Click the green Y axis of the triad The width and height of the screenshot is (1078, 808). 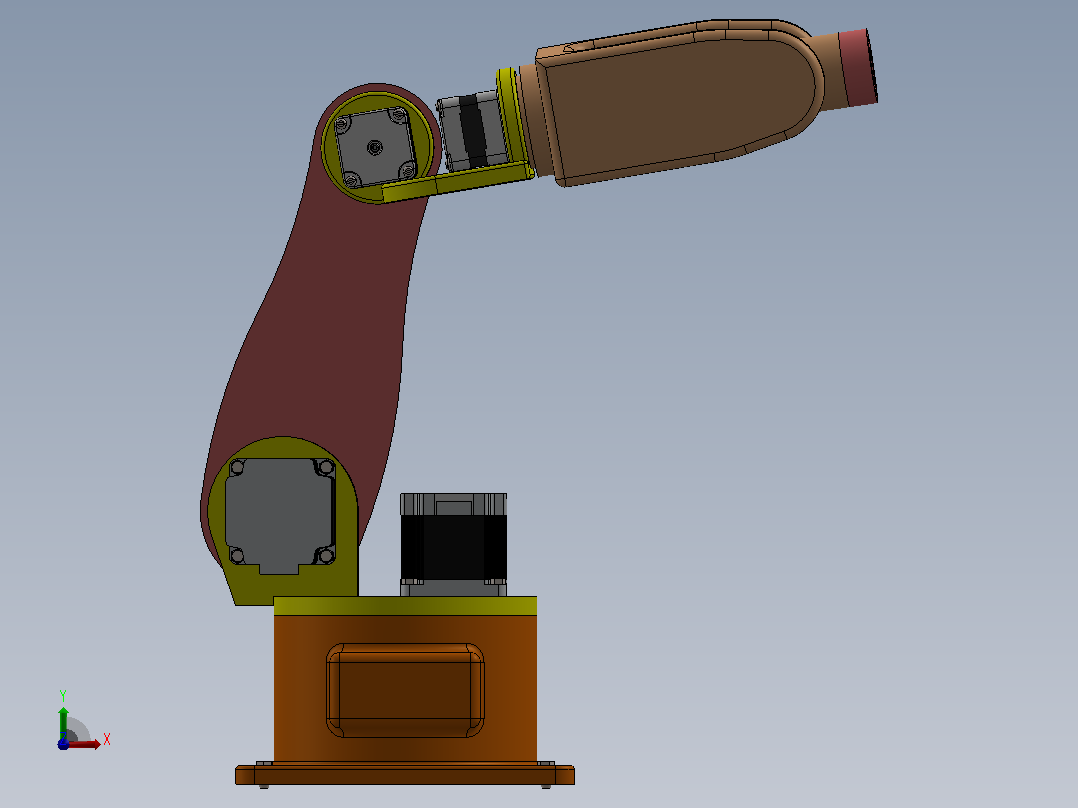point(63,723)
